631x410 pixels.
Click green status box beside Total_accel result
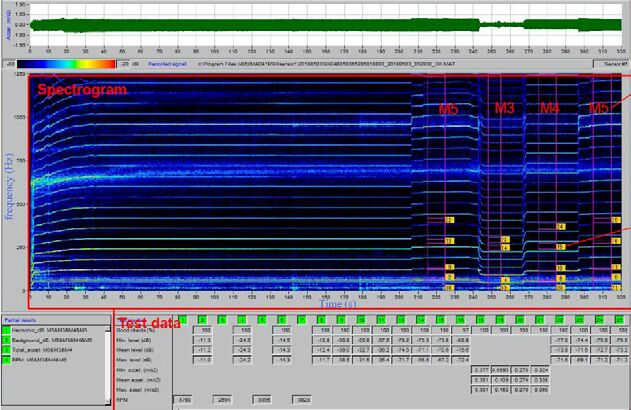[x=6, y=350]
